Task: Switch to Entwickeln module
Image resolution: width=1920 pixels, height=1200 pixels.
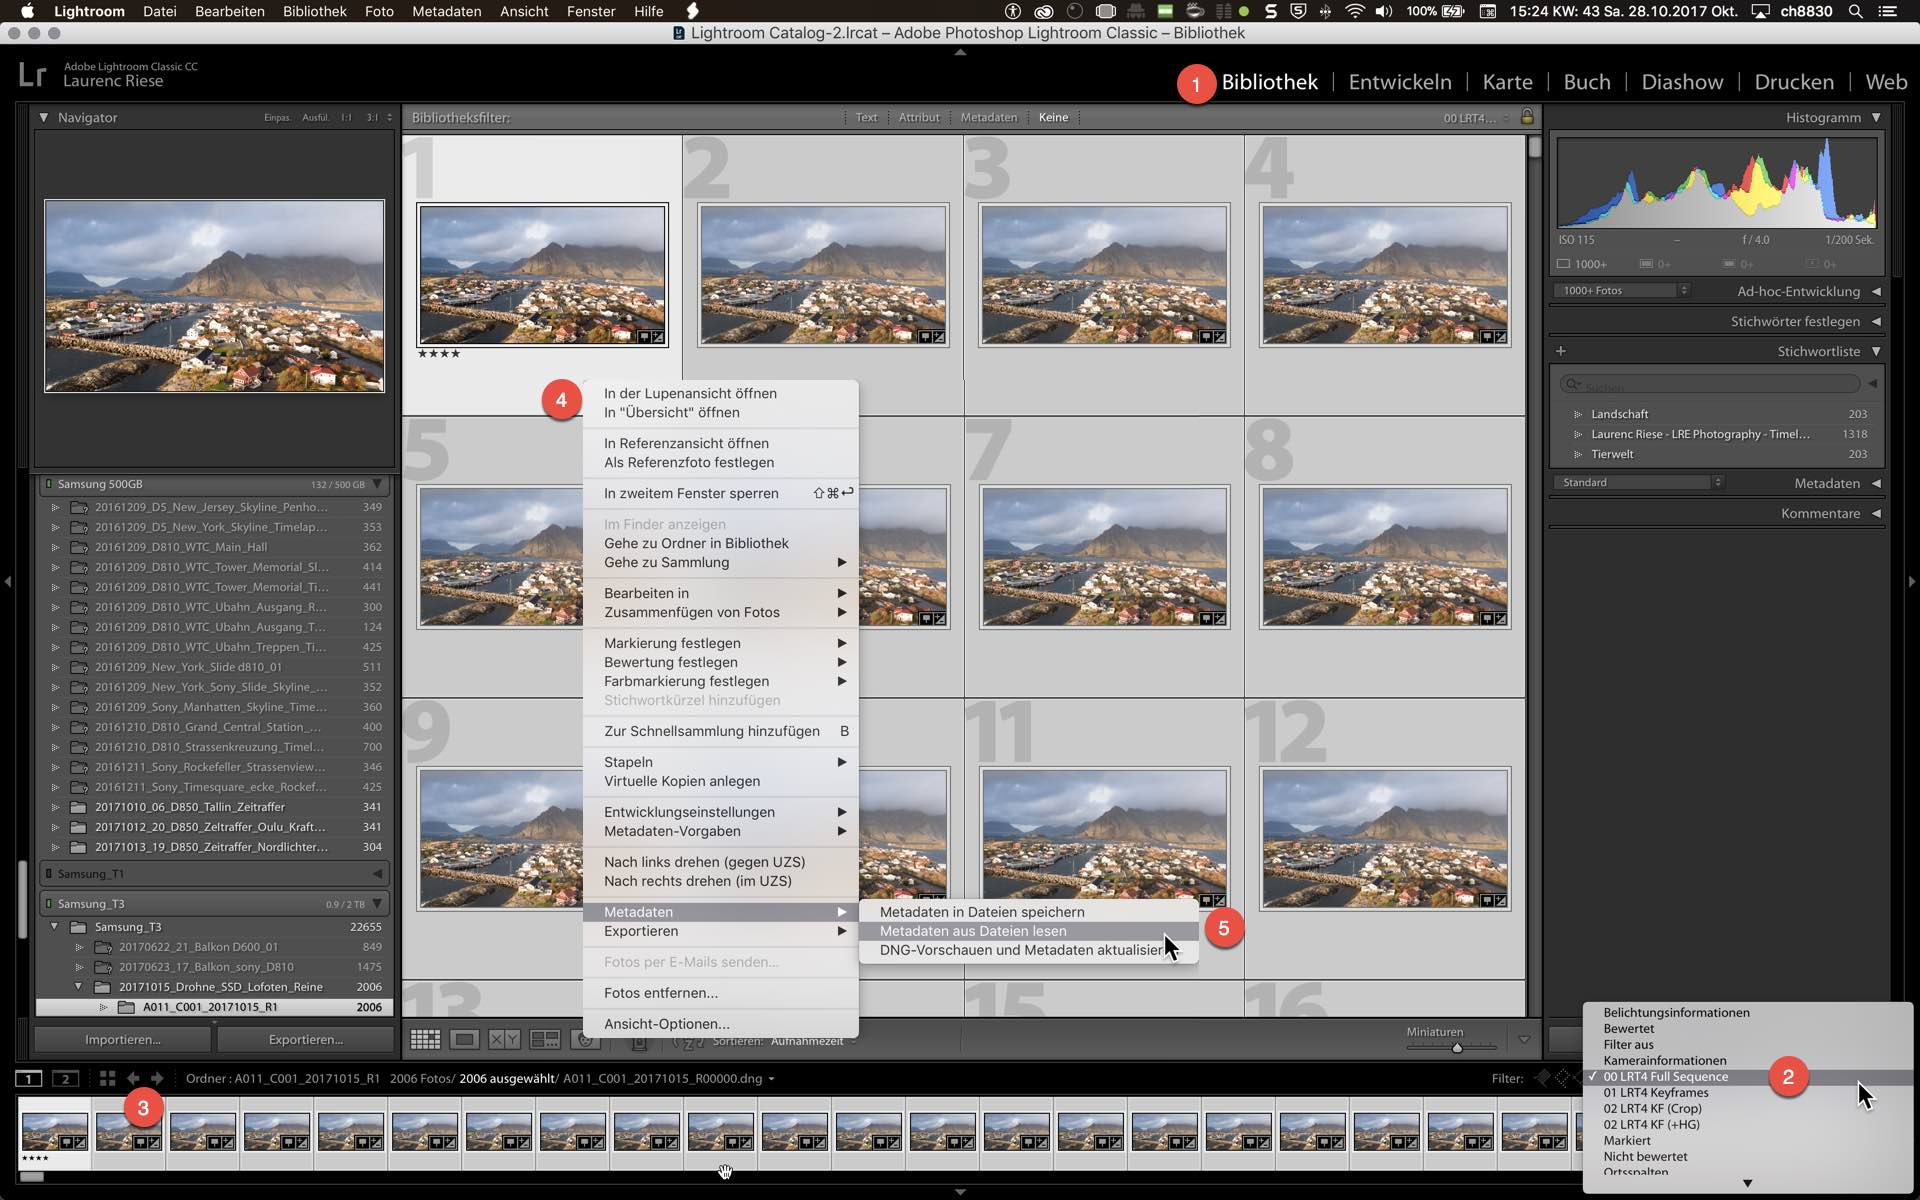Action: click(1400, 82)
